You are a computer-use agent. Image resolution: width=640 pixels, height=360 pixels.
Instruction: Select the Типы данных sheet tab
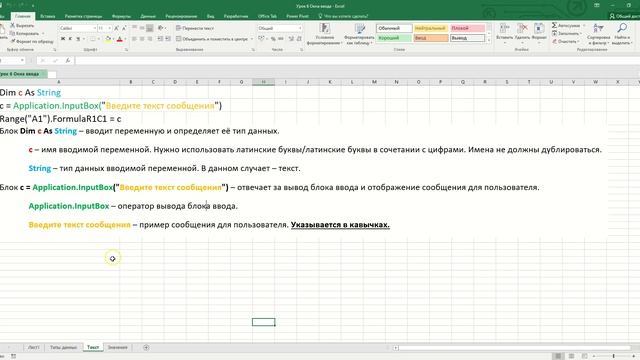(63, 347)
